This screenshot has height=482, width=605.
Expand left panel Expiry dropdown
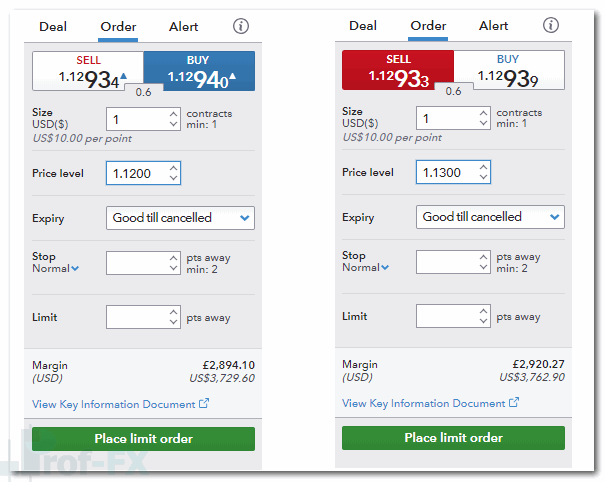pyautogui.click(x=180, y=217)
